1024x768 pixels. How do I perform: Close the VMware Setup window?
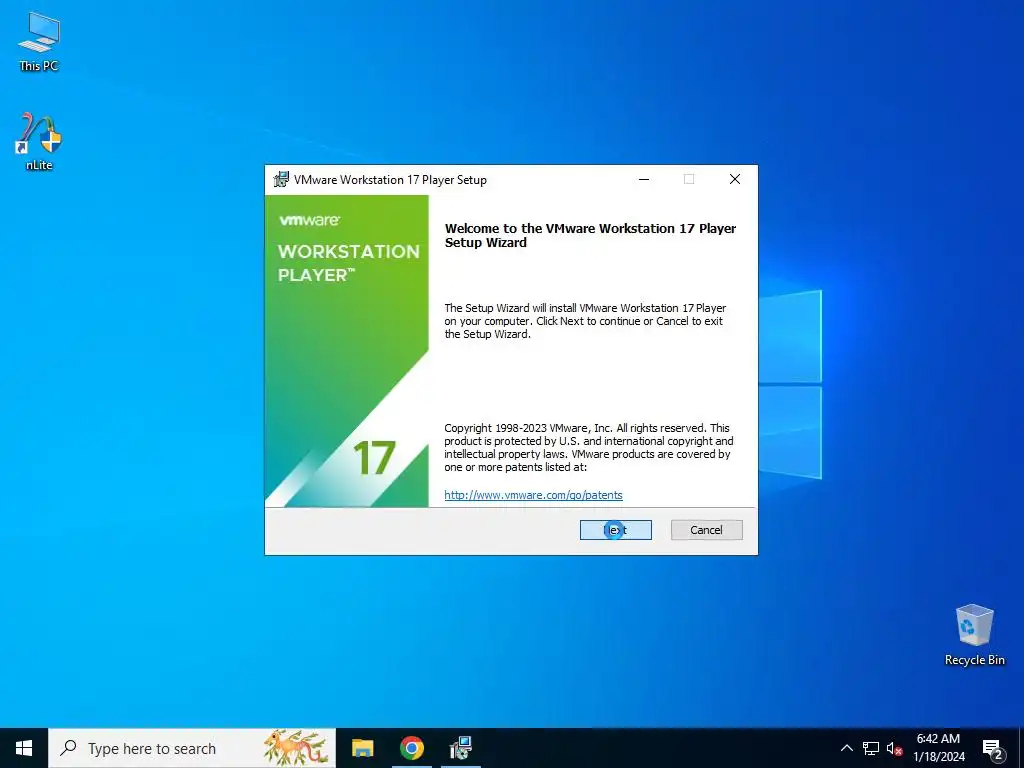point(735,179)
